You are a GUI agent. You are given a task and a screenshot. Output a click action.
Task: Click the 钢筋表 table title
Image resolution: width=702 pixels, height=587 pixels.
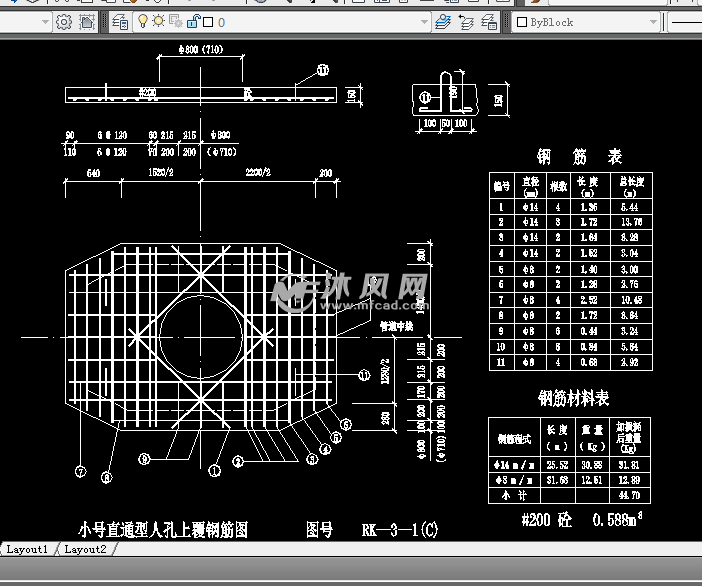pos(579,157)
